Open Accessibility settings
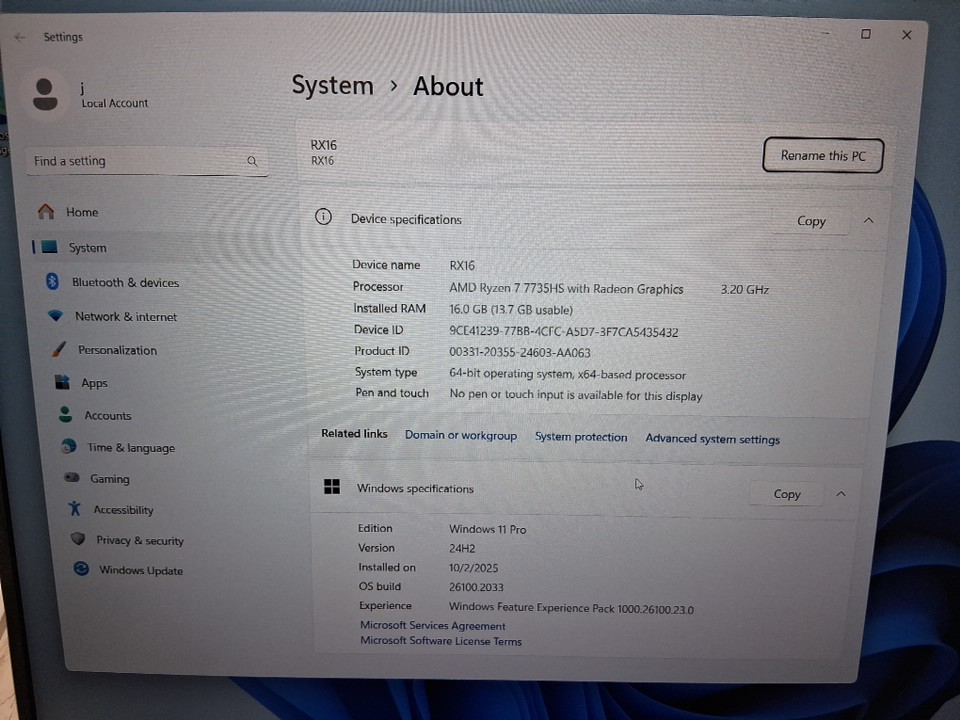Image resolution: width=960 pixels, height=720 pixels. point(123,510)
